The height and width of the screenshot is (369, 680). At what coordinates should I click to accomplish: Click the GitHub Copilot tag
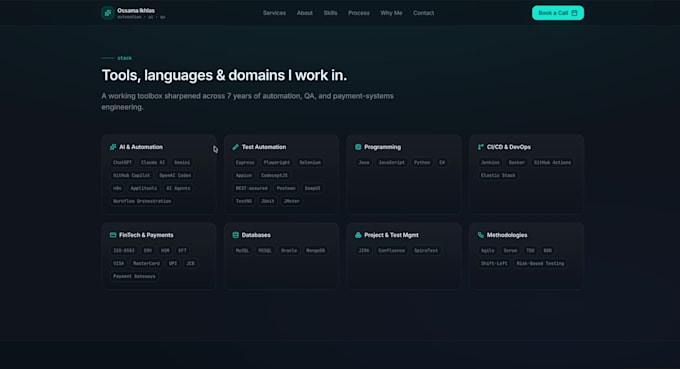[x=131, y=176]
